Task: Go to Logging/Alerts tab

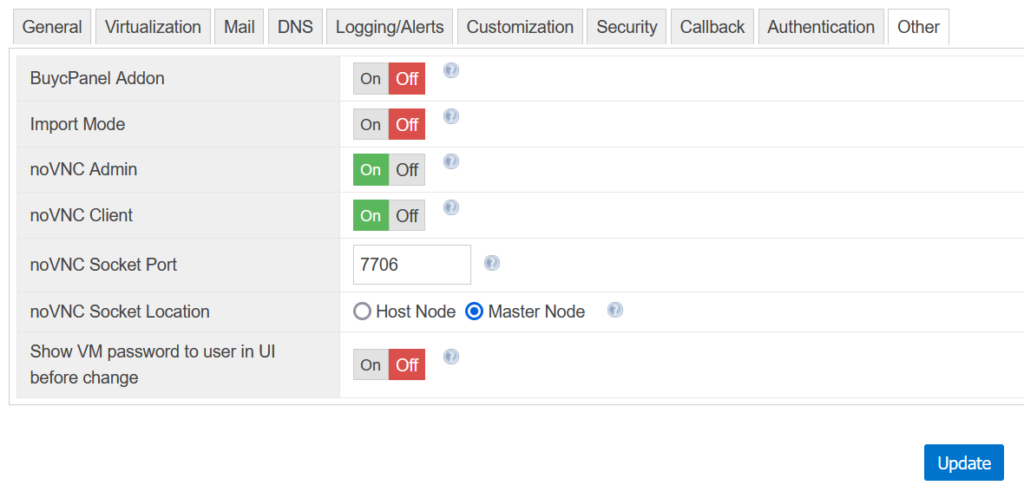Action: pos(389,27)
